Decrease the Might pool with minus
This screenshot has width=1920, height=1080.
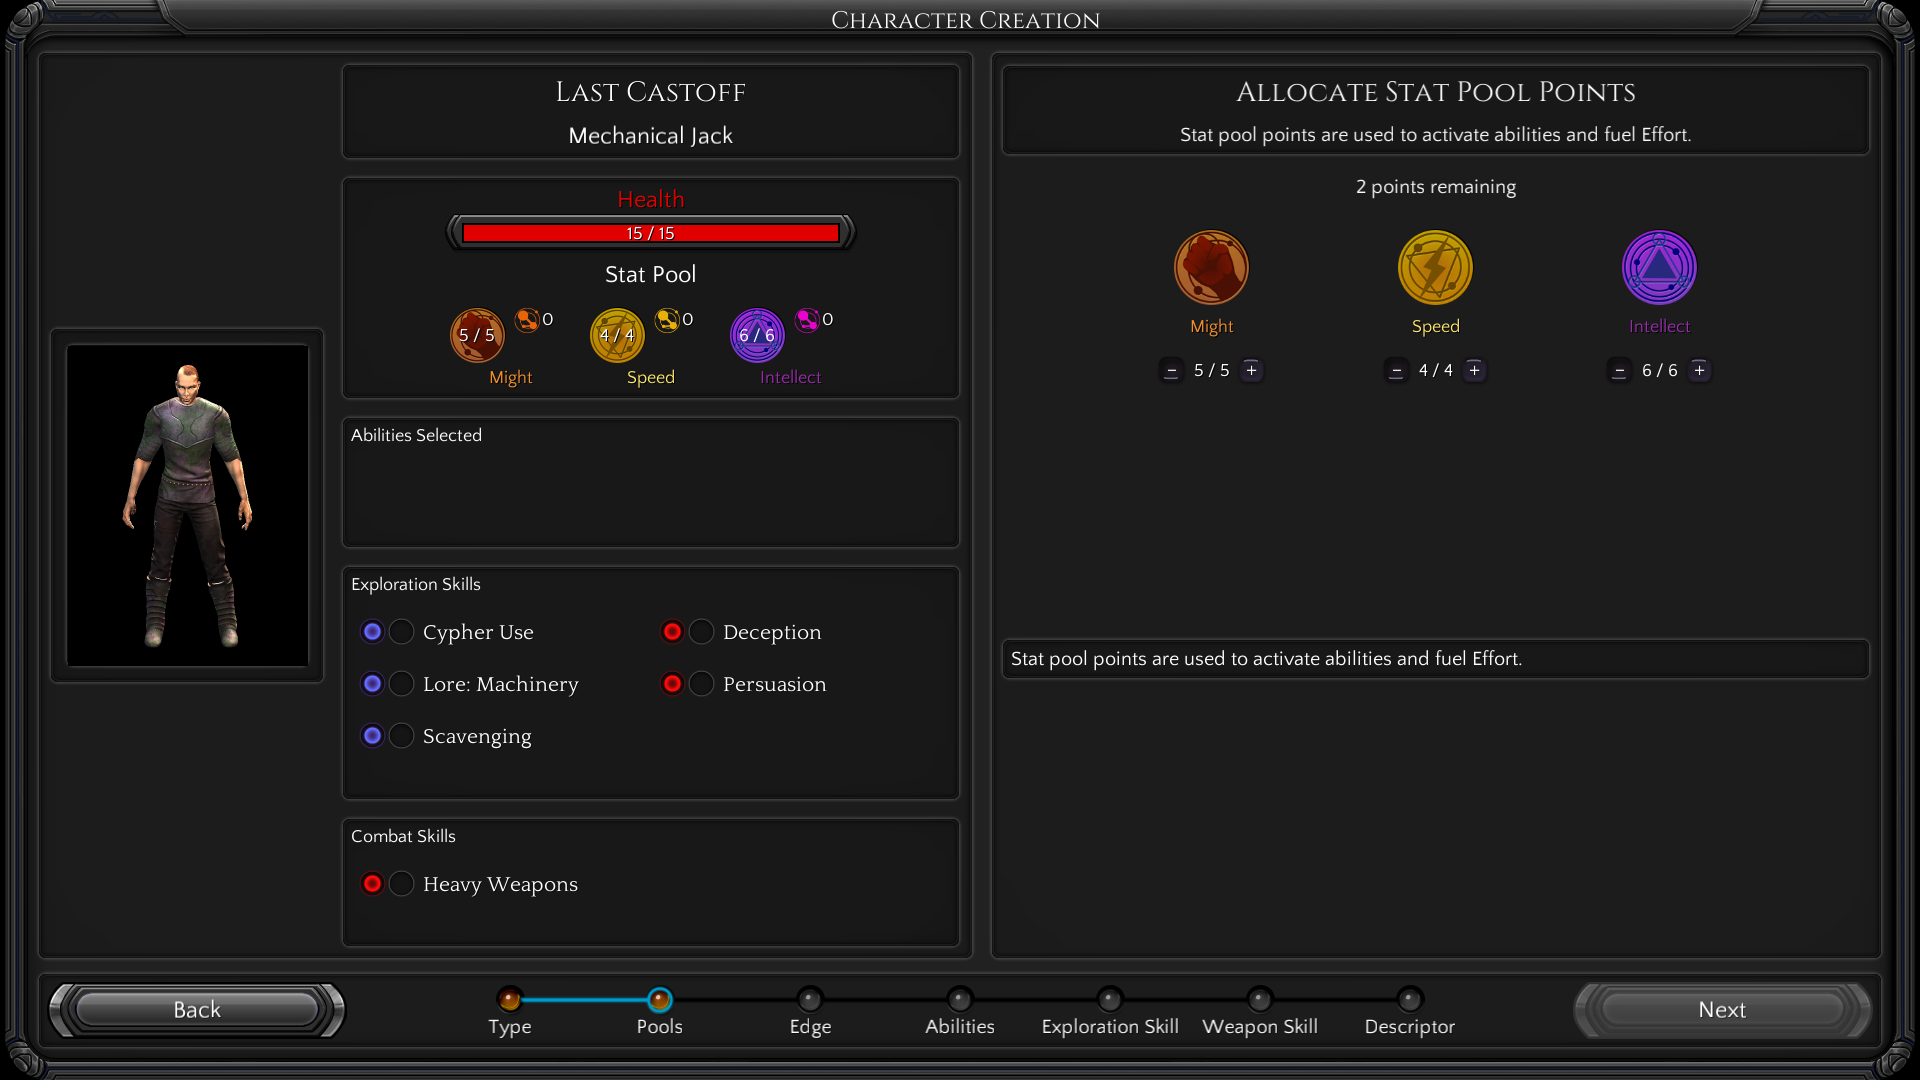pos(1171,370)
